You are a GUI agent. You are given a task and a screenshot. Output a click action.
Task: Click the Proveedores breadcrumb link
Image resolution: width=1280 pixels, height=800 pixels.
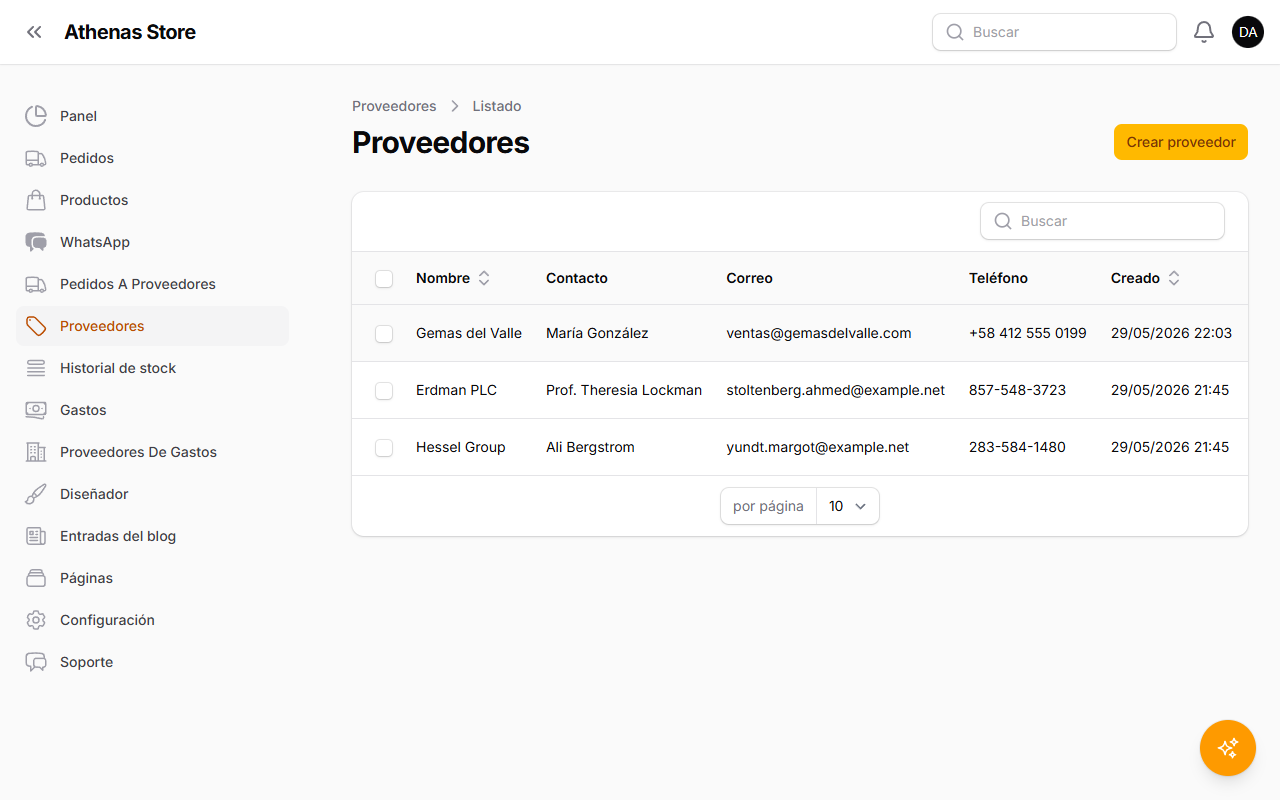pos(394,106)
